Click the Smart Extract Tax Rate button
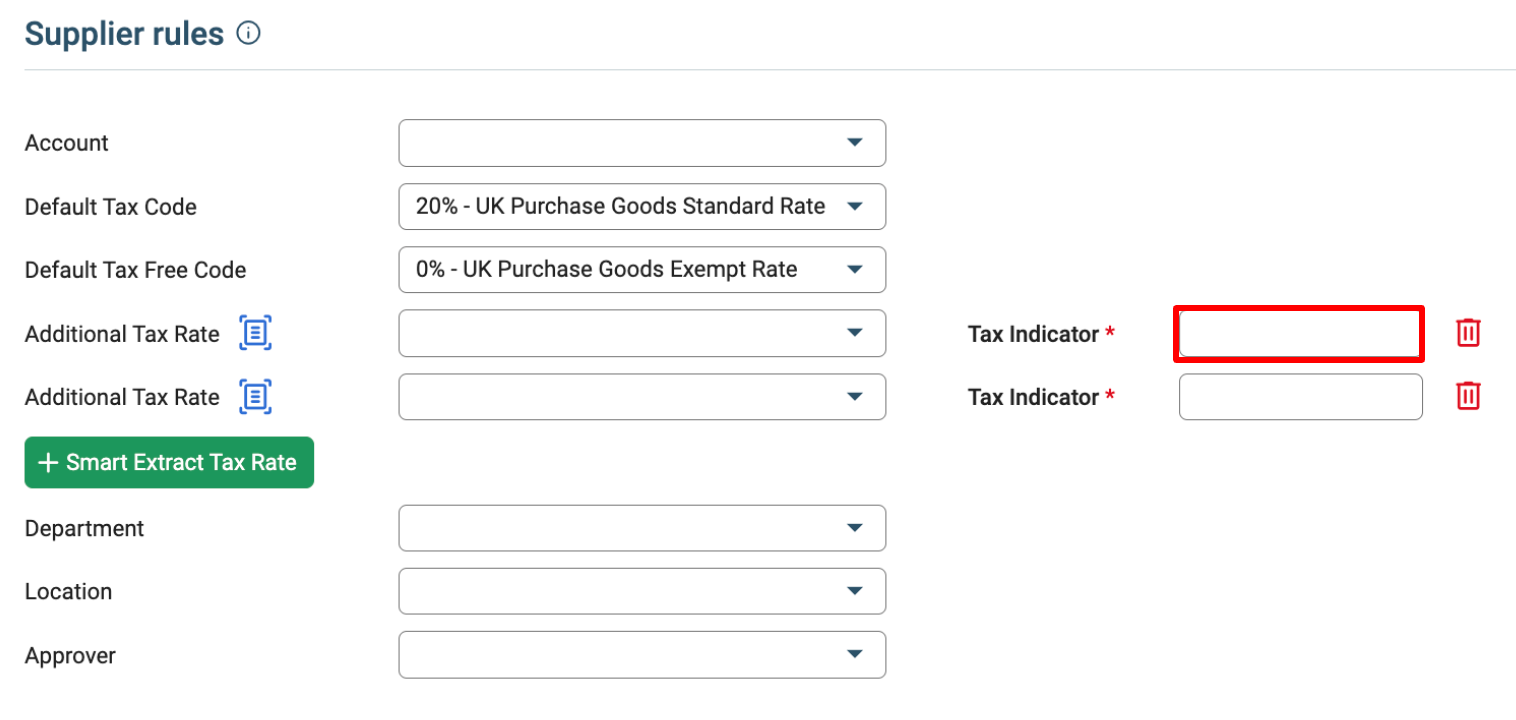 coord(169,463)
